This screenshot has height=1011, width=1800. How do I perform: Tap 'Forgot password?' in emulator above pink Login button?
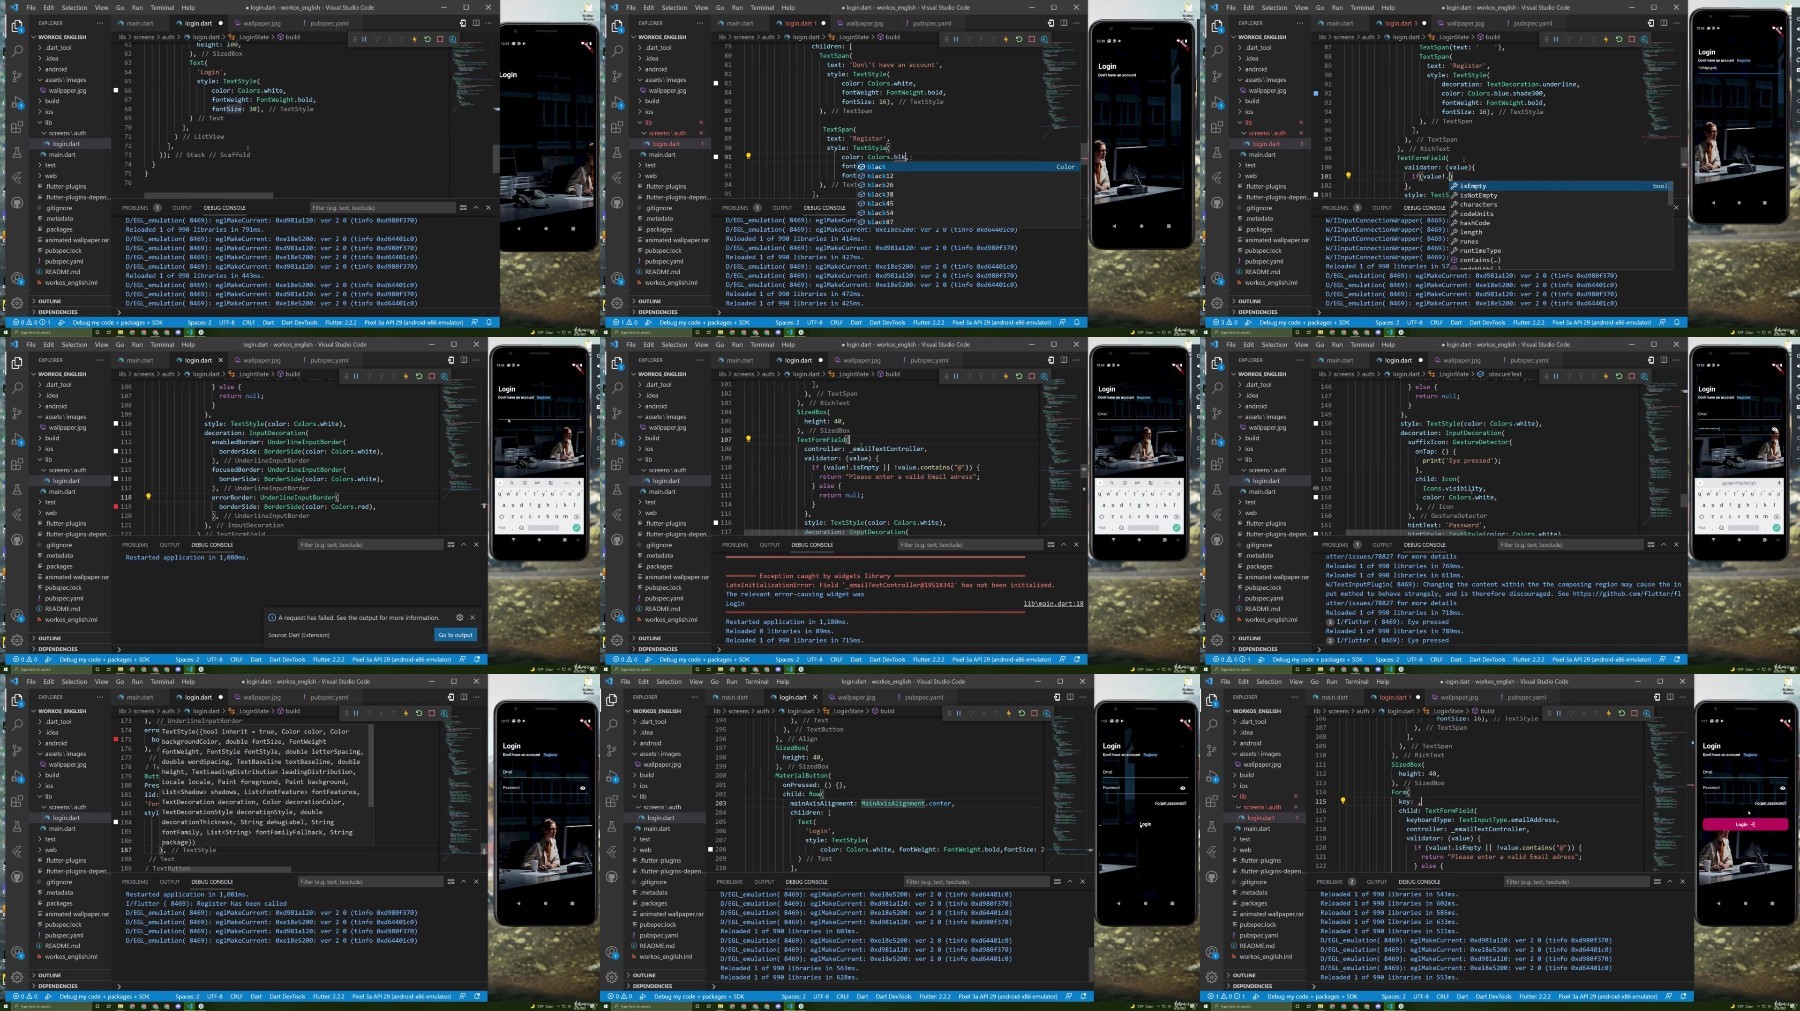tap(1770, 803)
